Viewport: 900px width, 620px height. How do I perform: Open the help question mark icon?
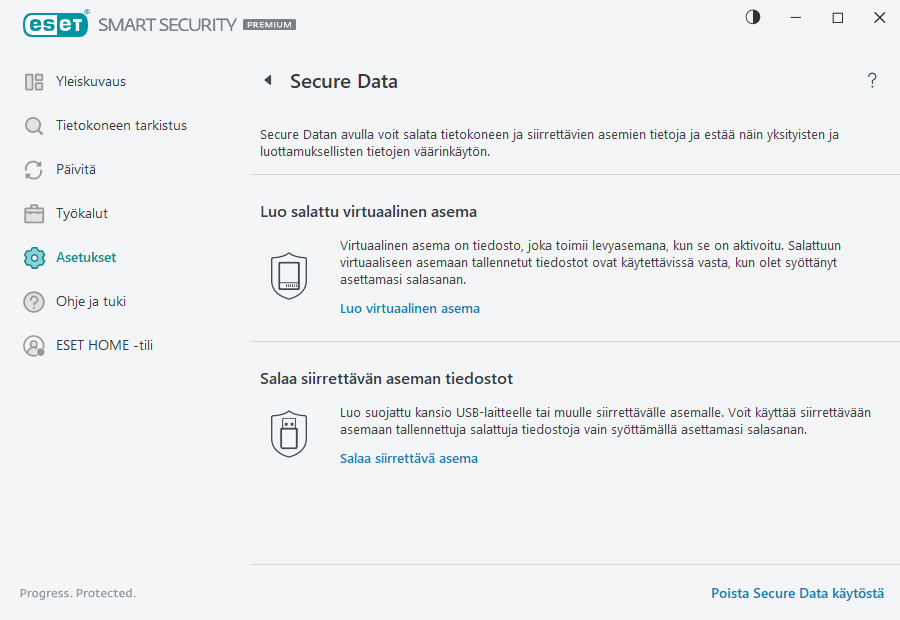(x=871, y=81)
